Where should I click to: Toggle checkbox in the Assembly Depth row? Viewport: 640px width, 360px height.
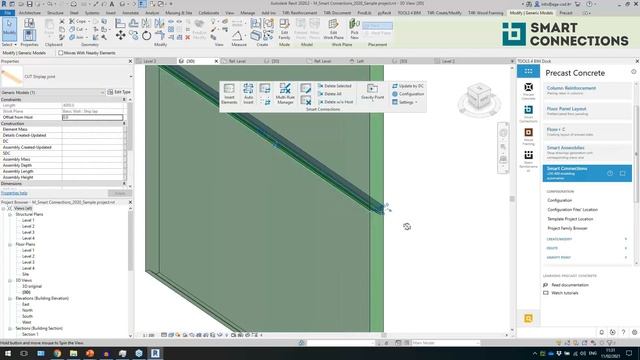click(x=124, y=165)
